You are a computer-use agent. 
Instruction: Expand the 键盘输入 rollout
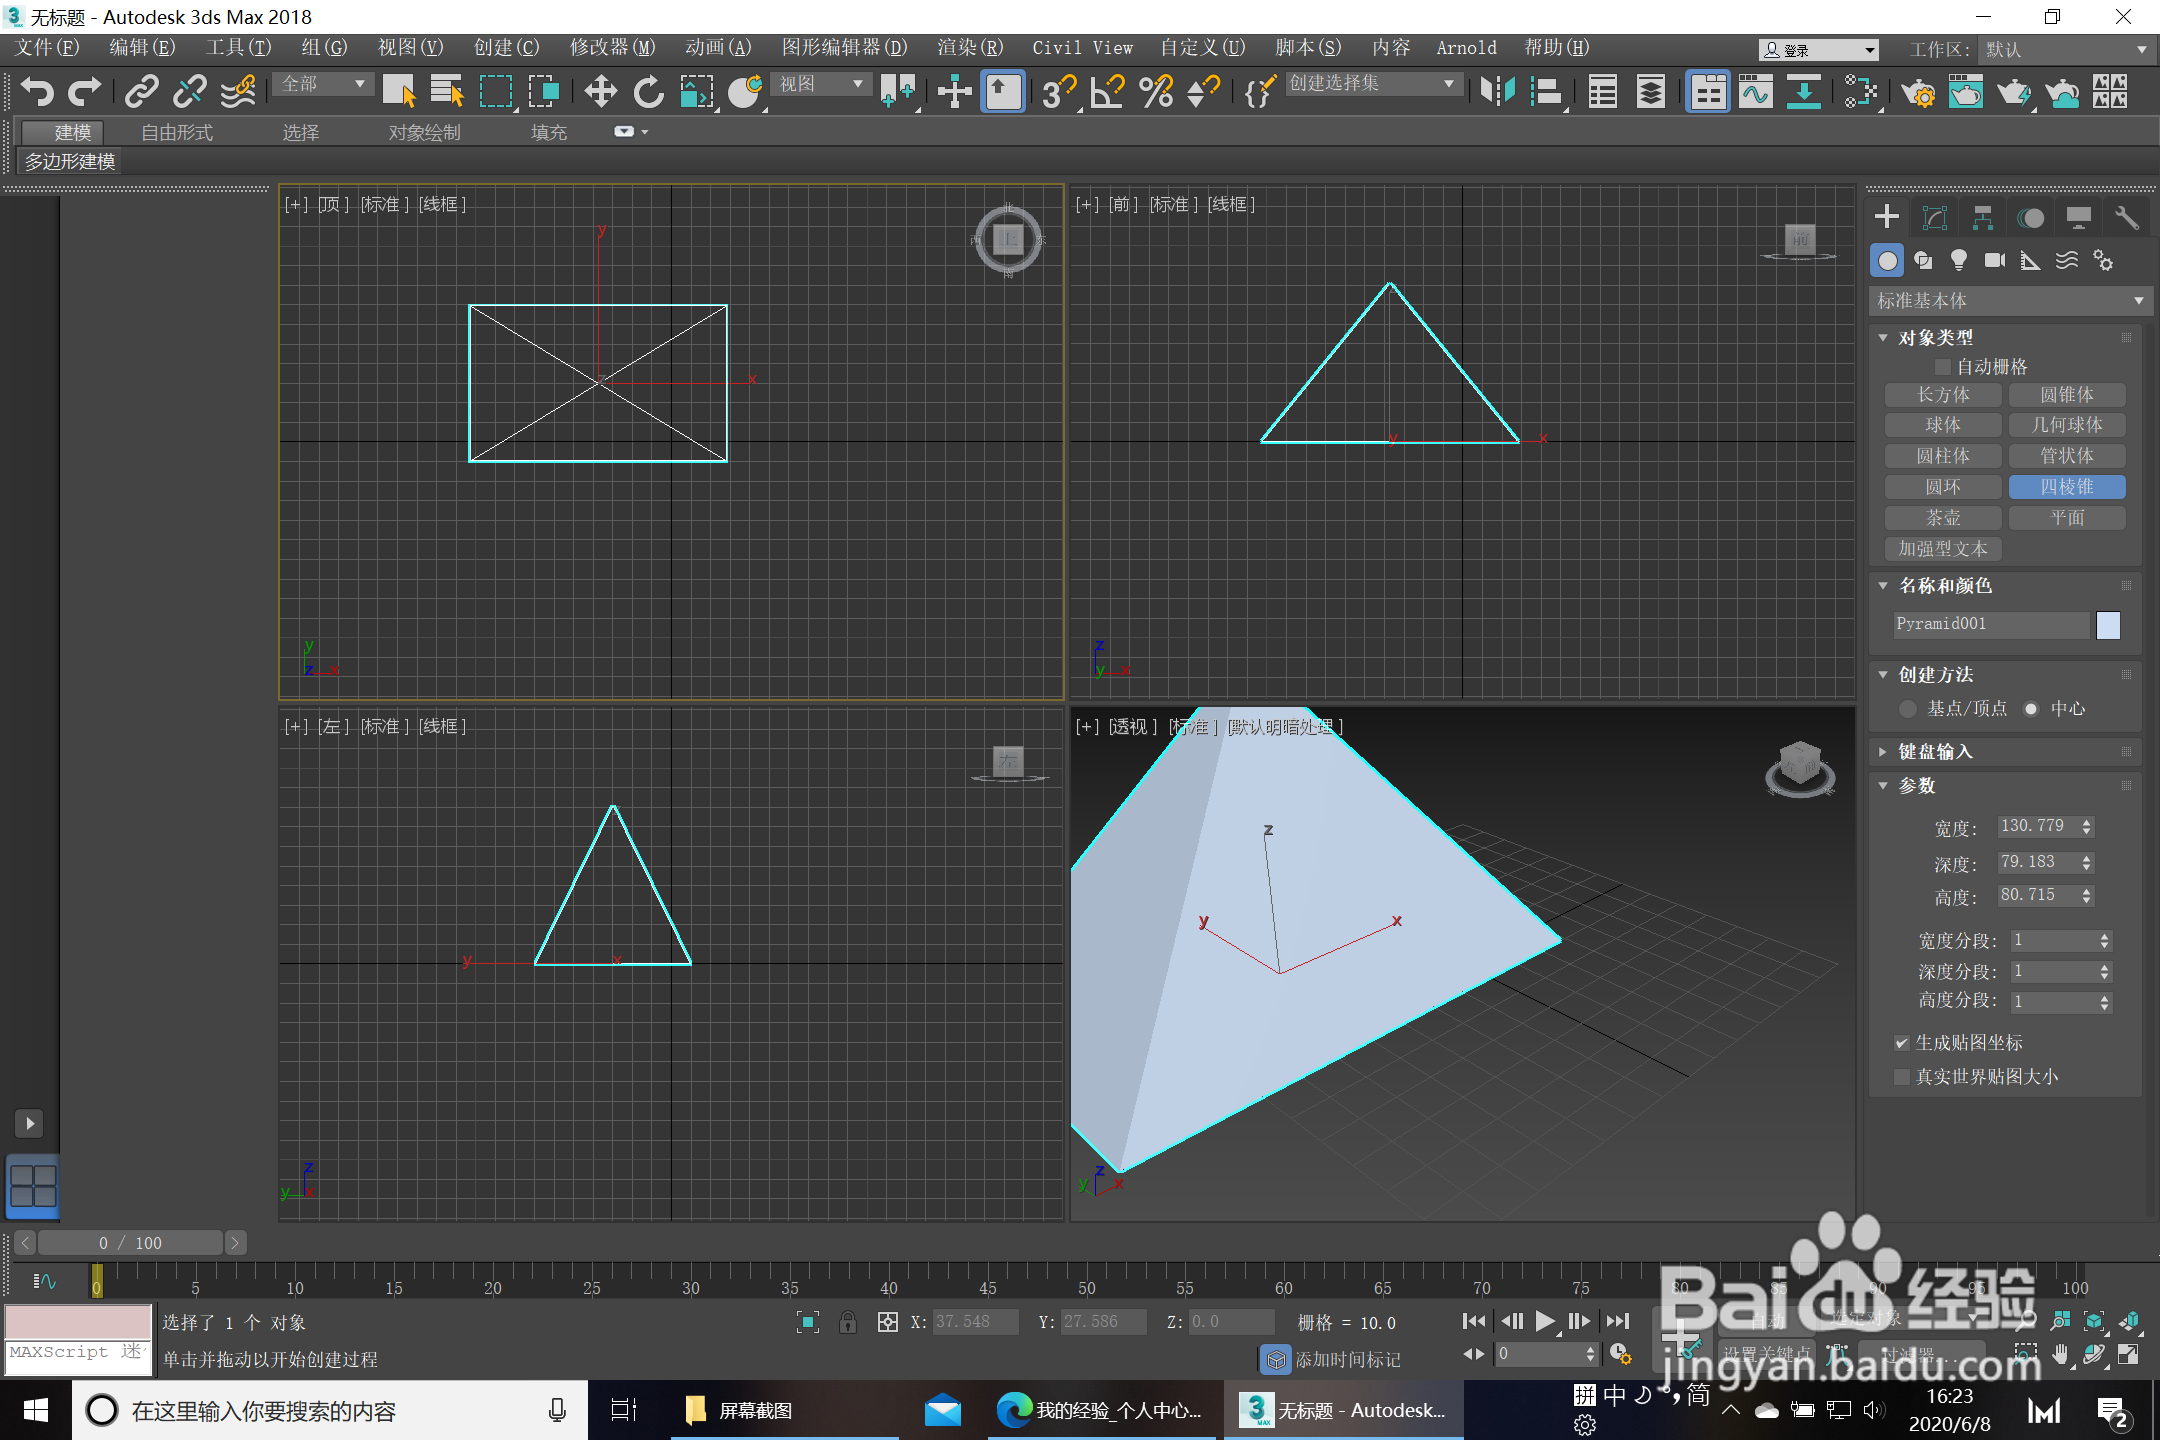(x=1935, y=752)
